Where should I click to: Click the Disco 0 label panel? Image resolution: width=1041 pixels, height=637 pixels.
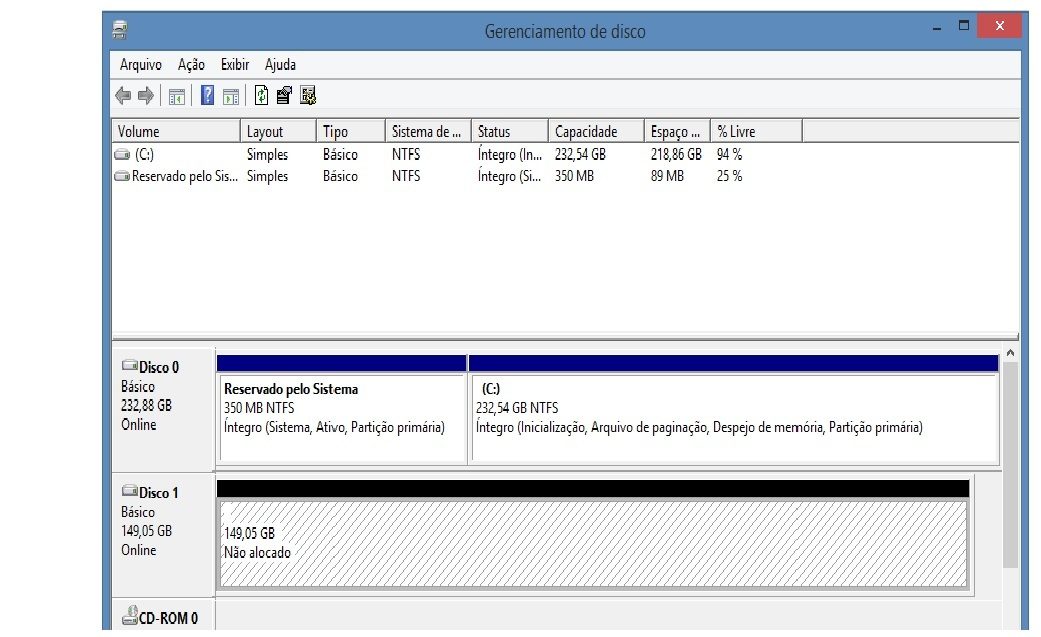[x=163, y=409]
